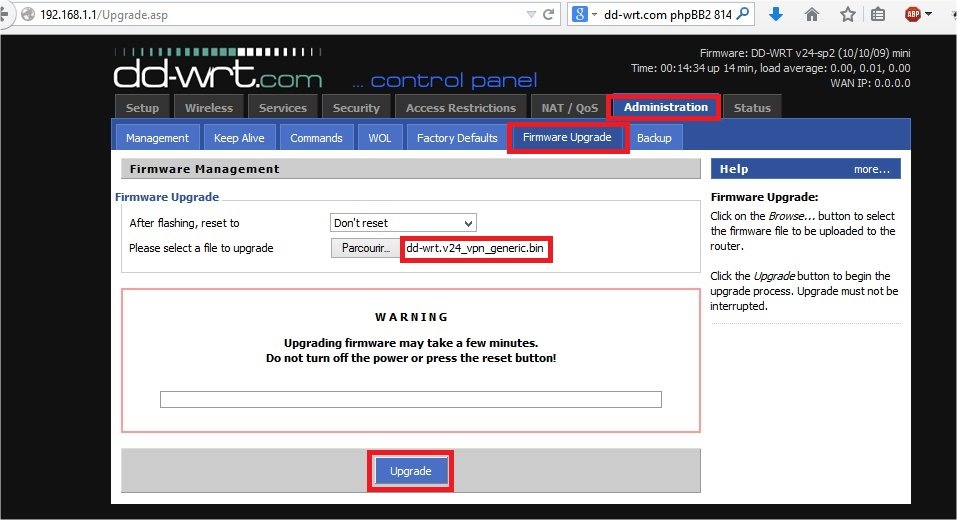Bookmark this page with the star
Image resolution: width=957 pixels, height=520 pixels.
[x=847, y=15]
